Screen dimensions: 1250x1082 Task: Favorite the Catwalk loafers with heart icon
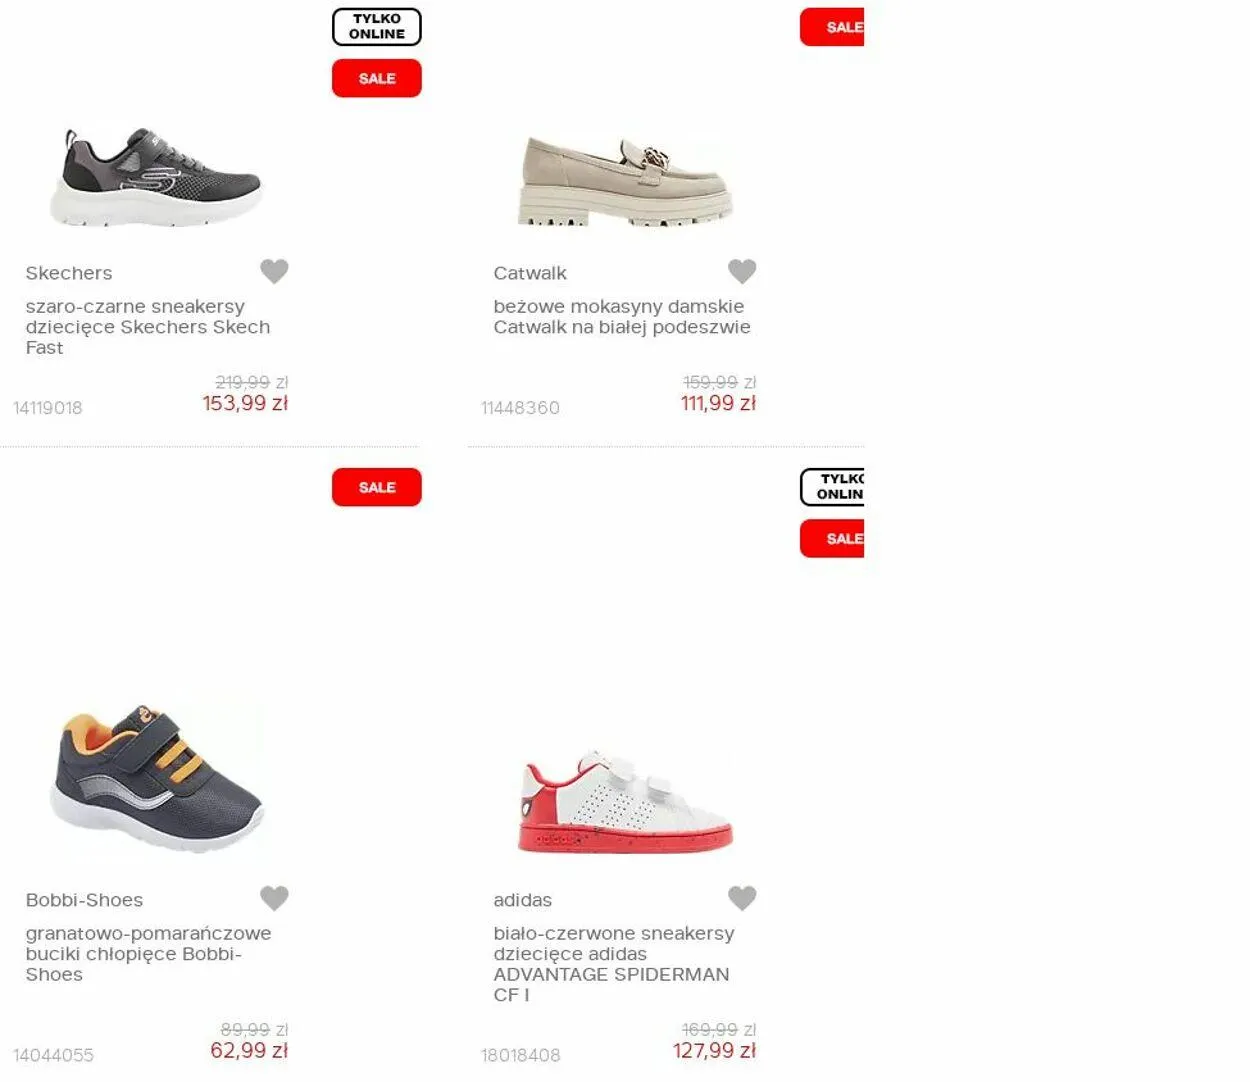[742, 271]
